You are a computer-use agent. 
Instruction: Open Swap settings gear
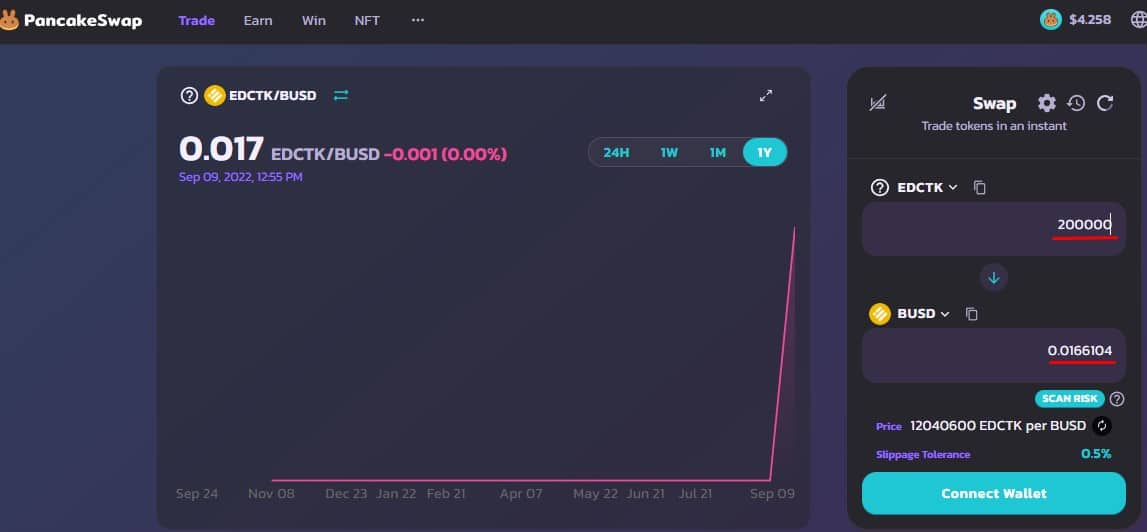[1047, 102]
